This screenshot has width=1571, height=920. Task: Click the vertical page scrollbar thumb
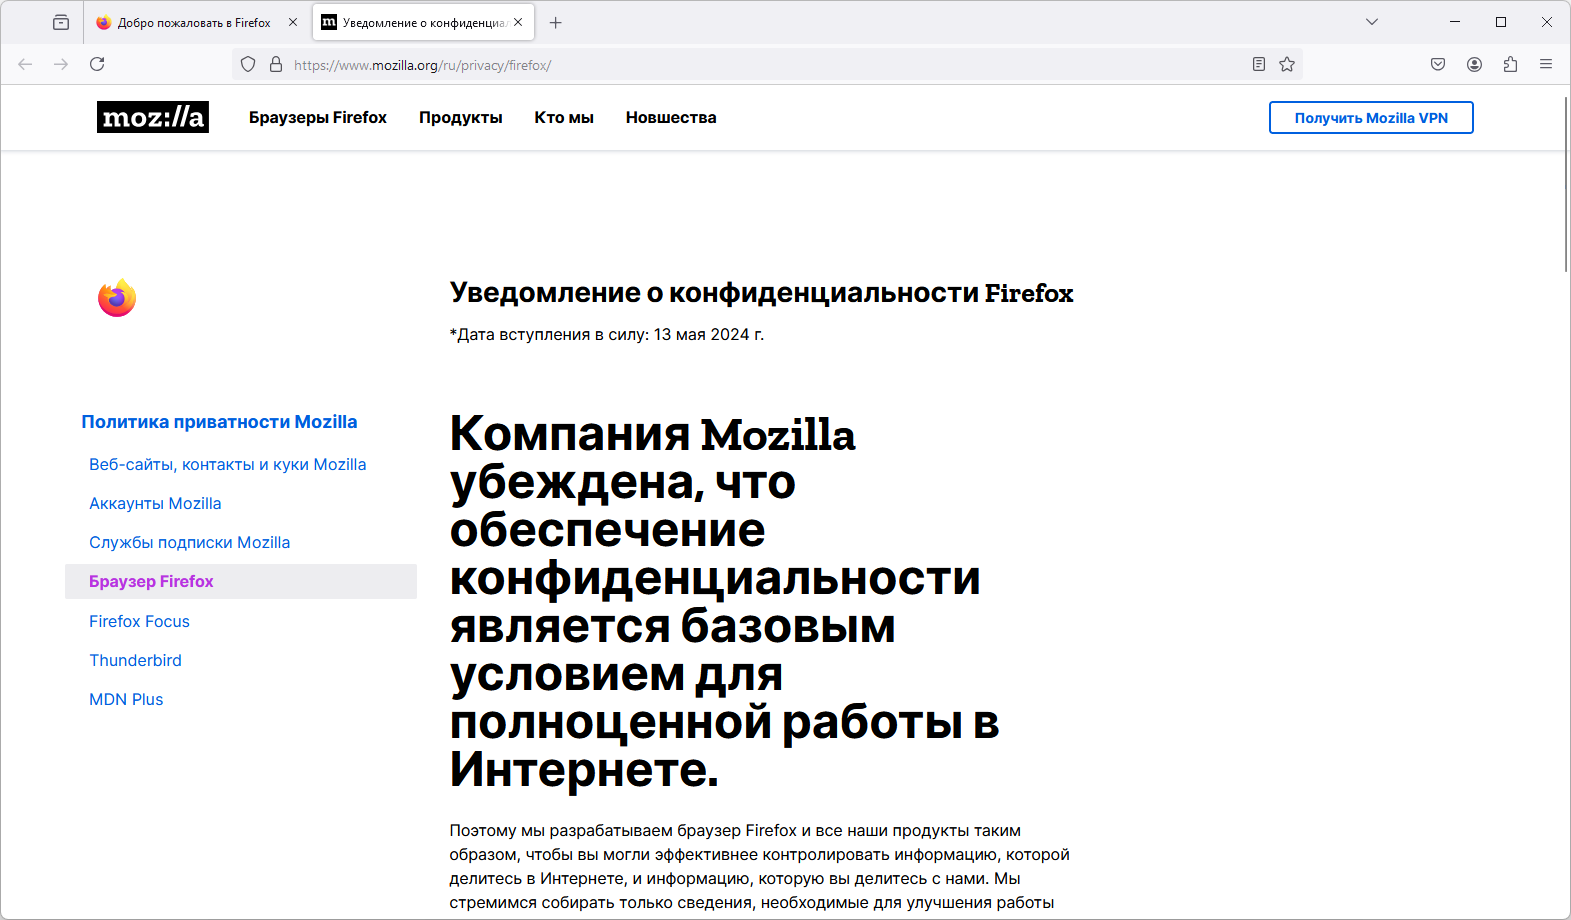coord(1566,183)
